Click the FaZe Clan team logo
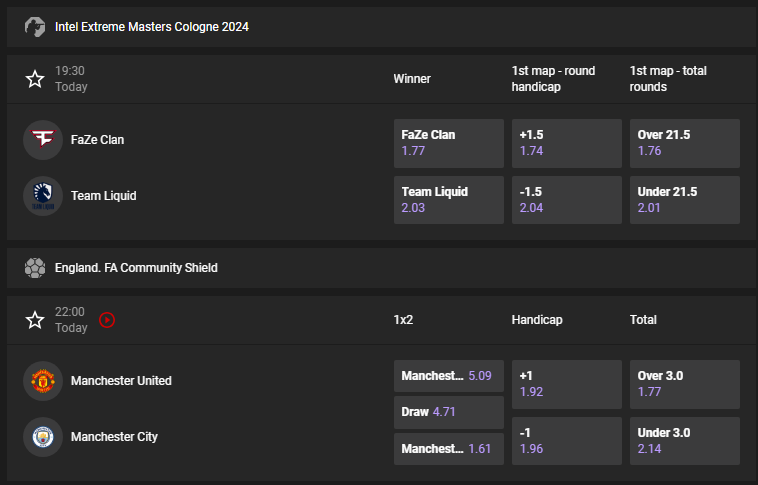 click(43, 140)
